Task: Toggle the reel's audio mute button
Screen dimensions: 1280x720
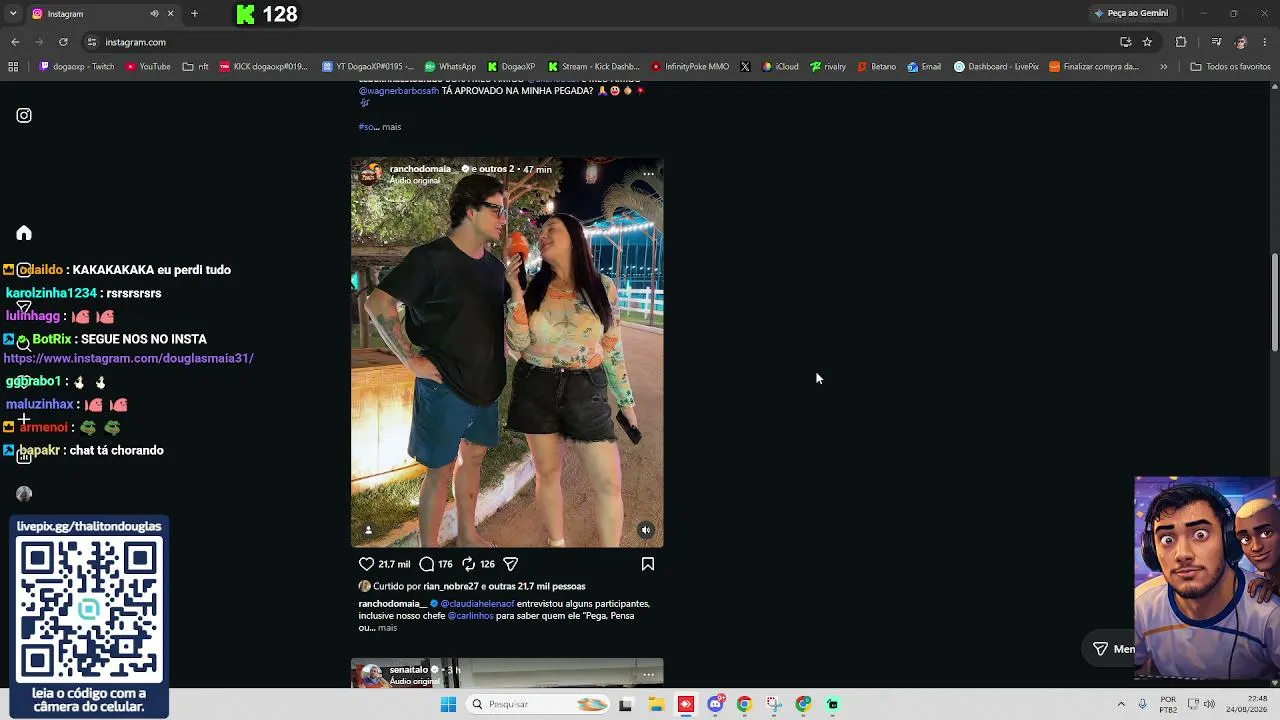Action: click(x=646, y=530)
